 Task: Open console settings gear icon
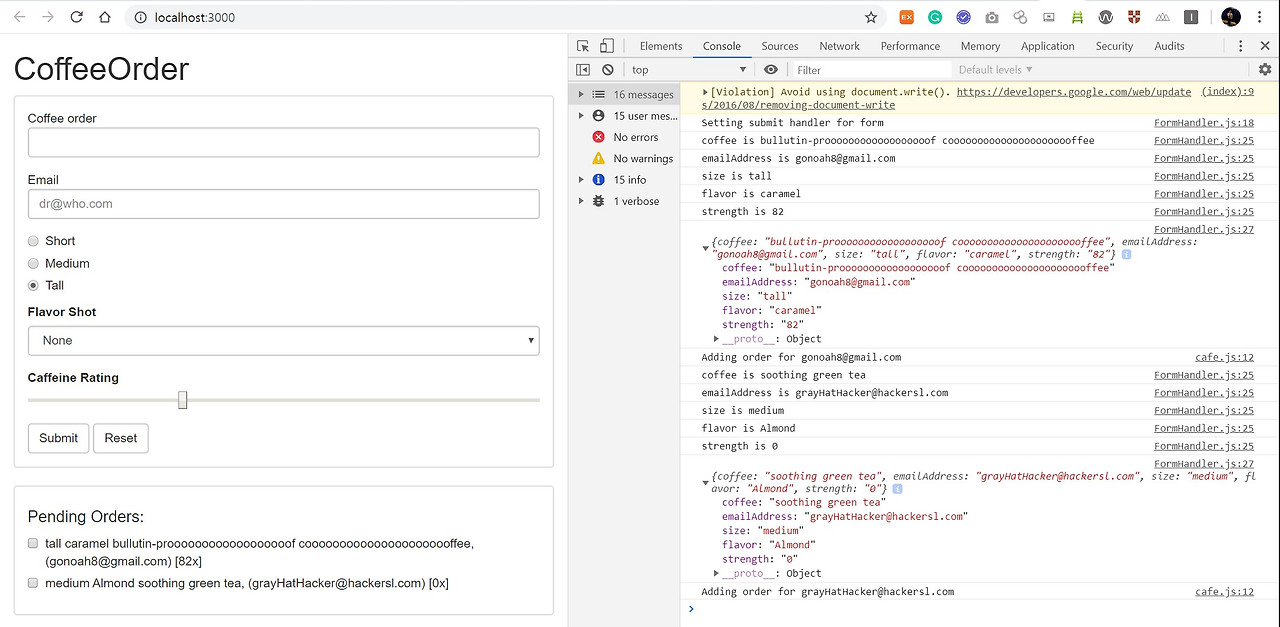1265,70
